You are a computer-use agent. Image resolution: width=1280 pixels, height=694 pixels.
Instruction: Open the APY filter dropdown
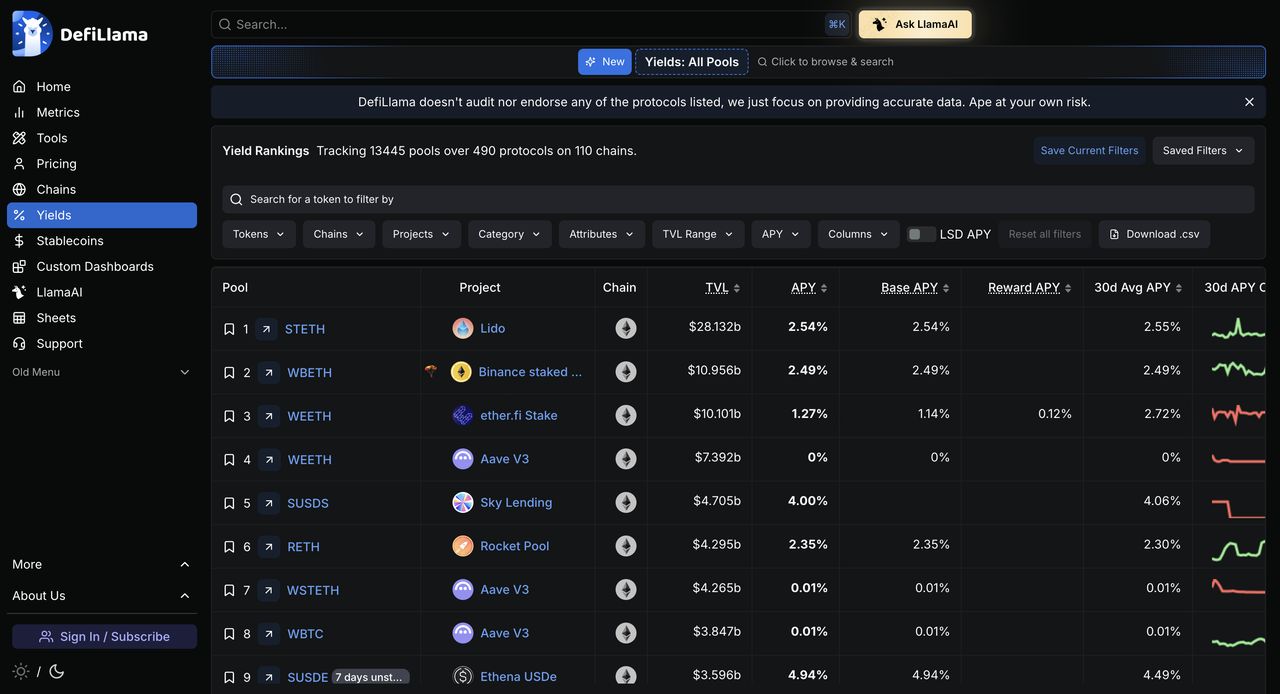click(781, 234)
